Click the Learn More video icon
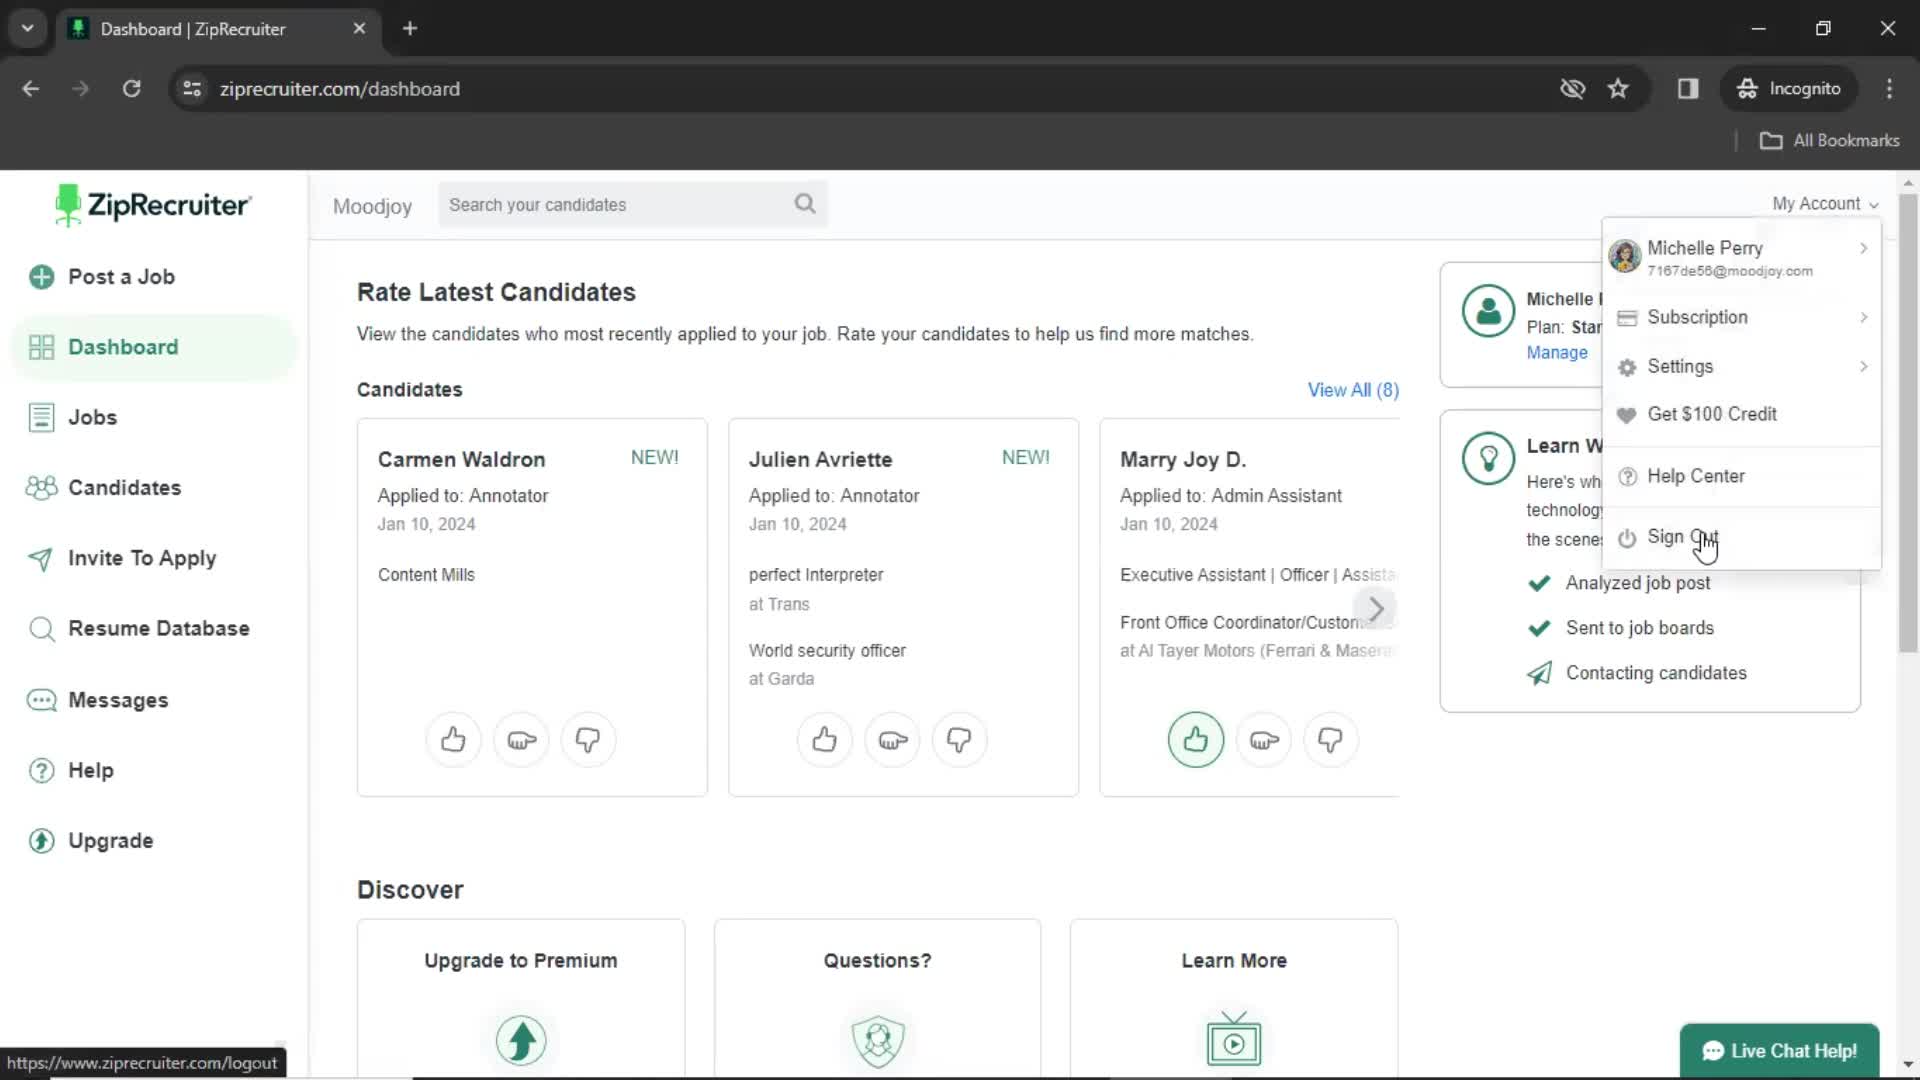This screenshot has height=1080, width=1920. 1234,1040
